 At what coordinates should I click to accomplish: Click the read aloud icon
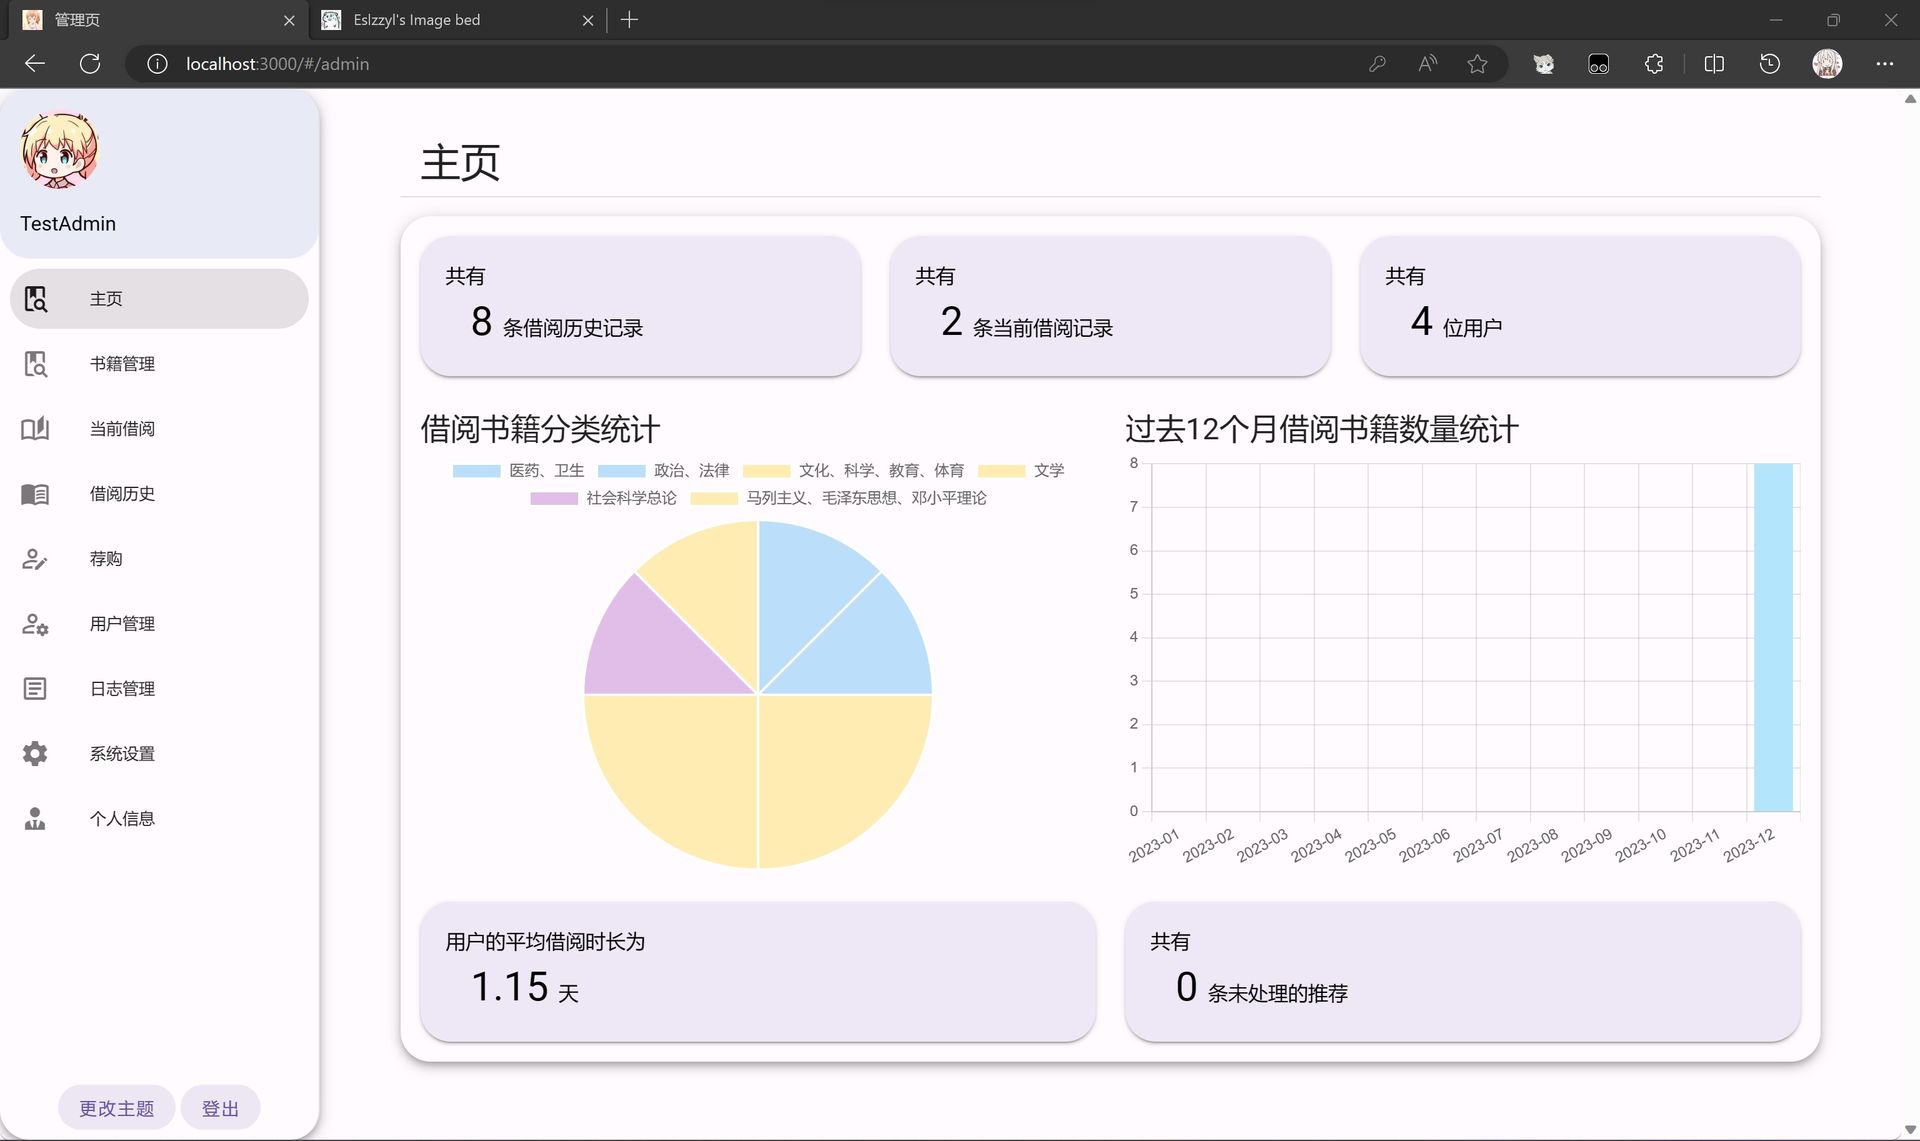1427,64
